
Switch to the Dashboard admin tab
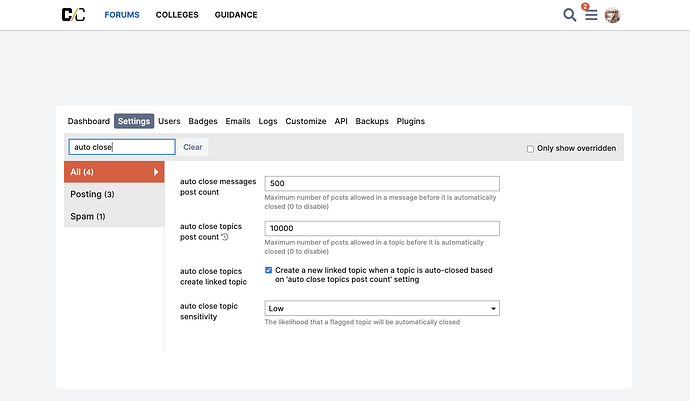(88, 121)
